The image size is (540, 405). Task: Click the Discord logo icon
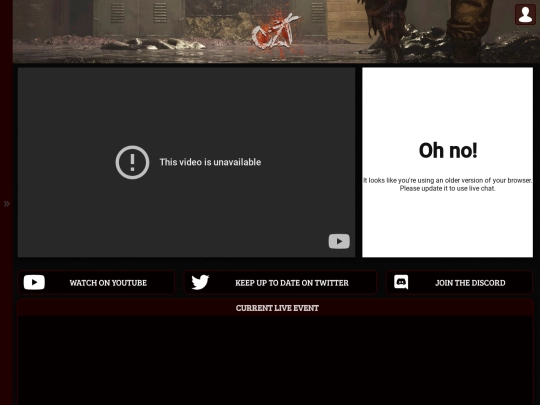[401, 282]
